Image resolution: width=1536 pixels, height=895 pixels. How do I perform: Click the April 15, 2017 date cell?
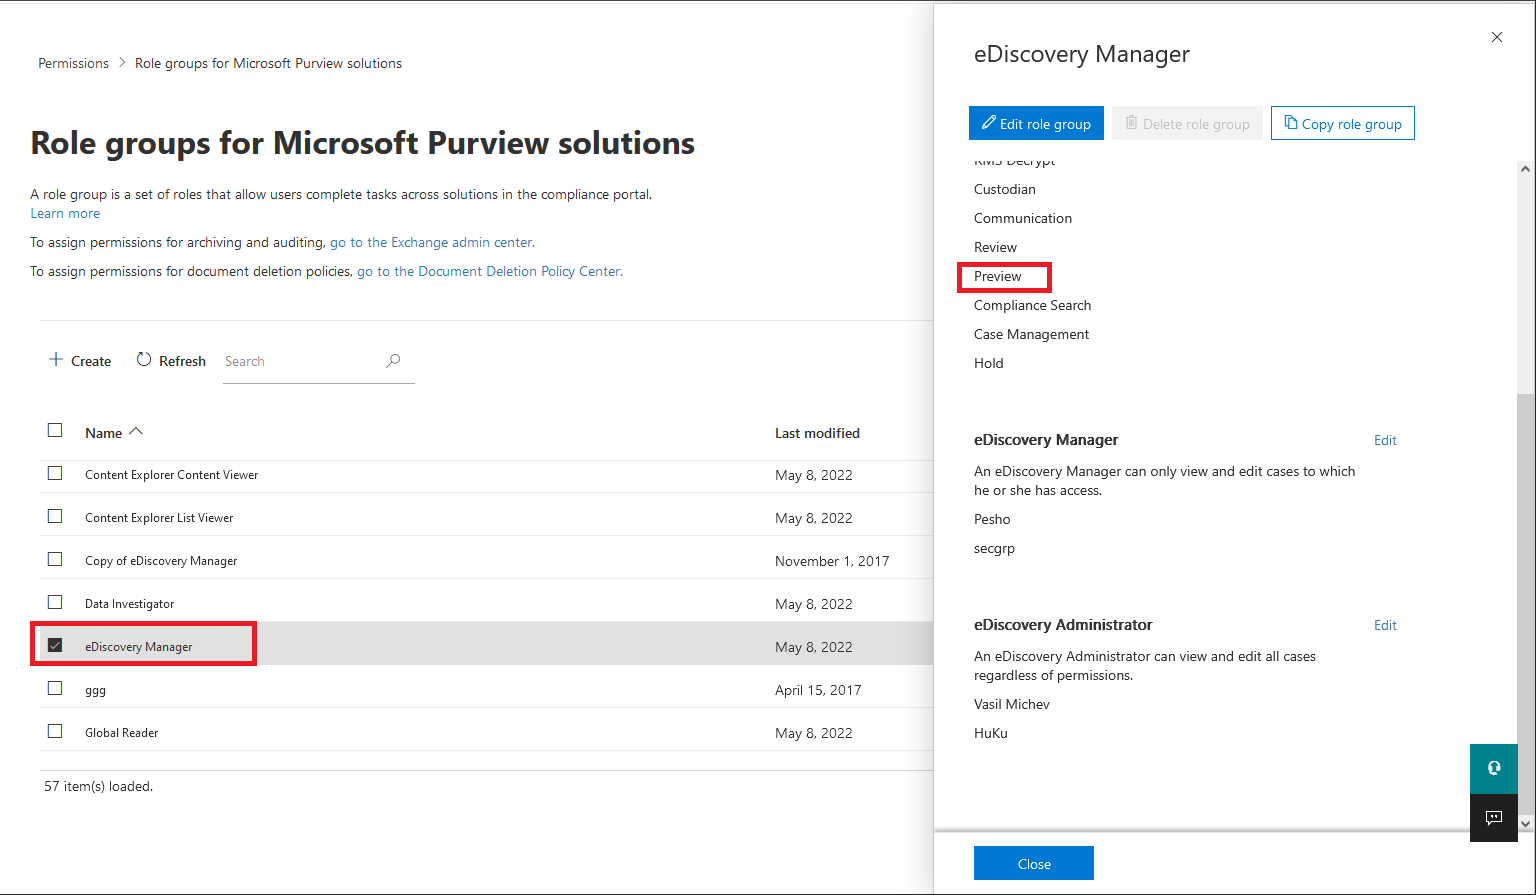(x=818, y=690)
